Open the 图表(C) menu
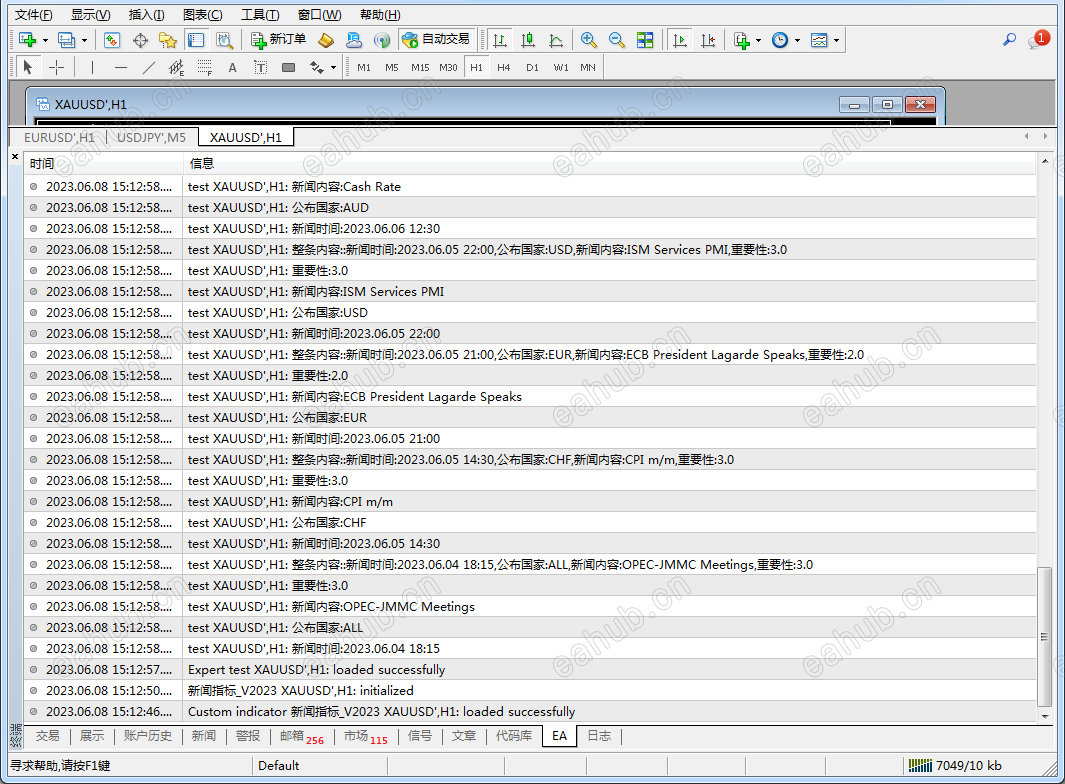The width and height of the screenshot is (1065, 784). coord(202,14)
